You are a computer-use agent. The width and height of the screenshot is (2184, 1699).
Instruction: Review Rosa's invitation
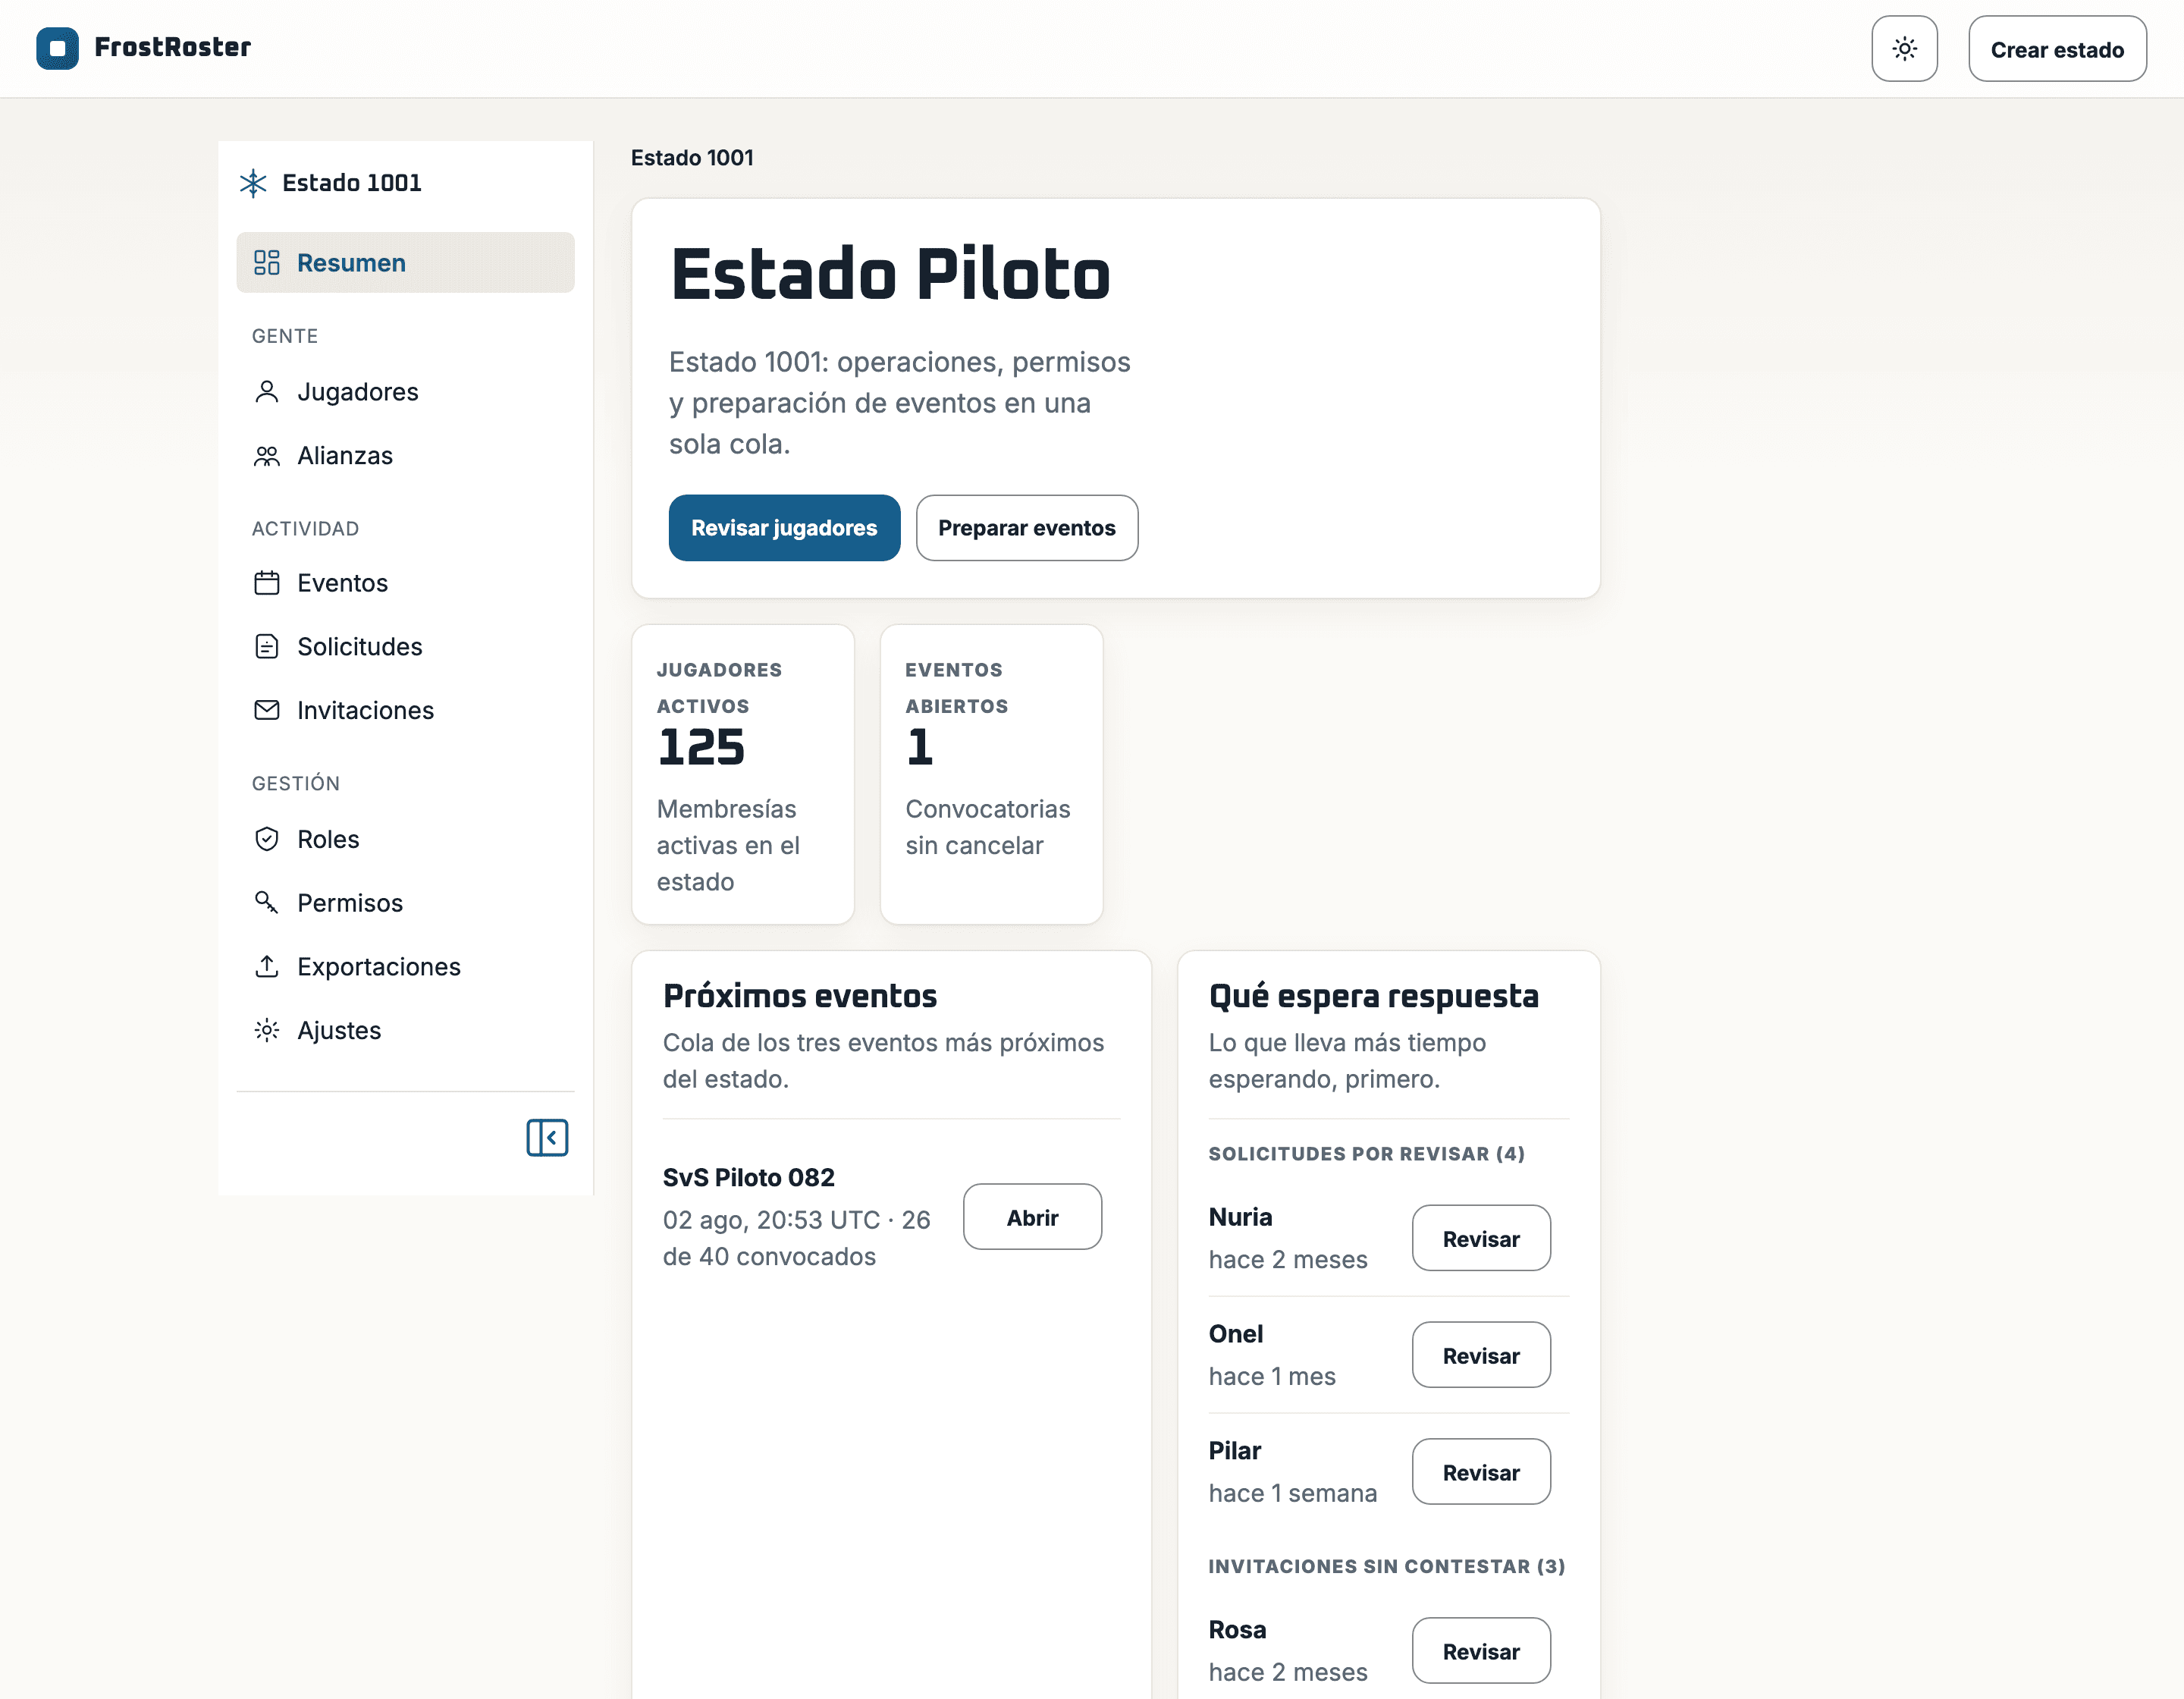(1481, 1652)
